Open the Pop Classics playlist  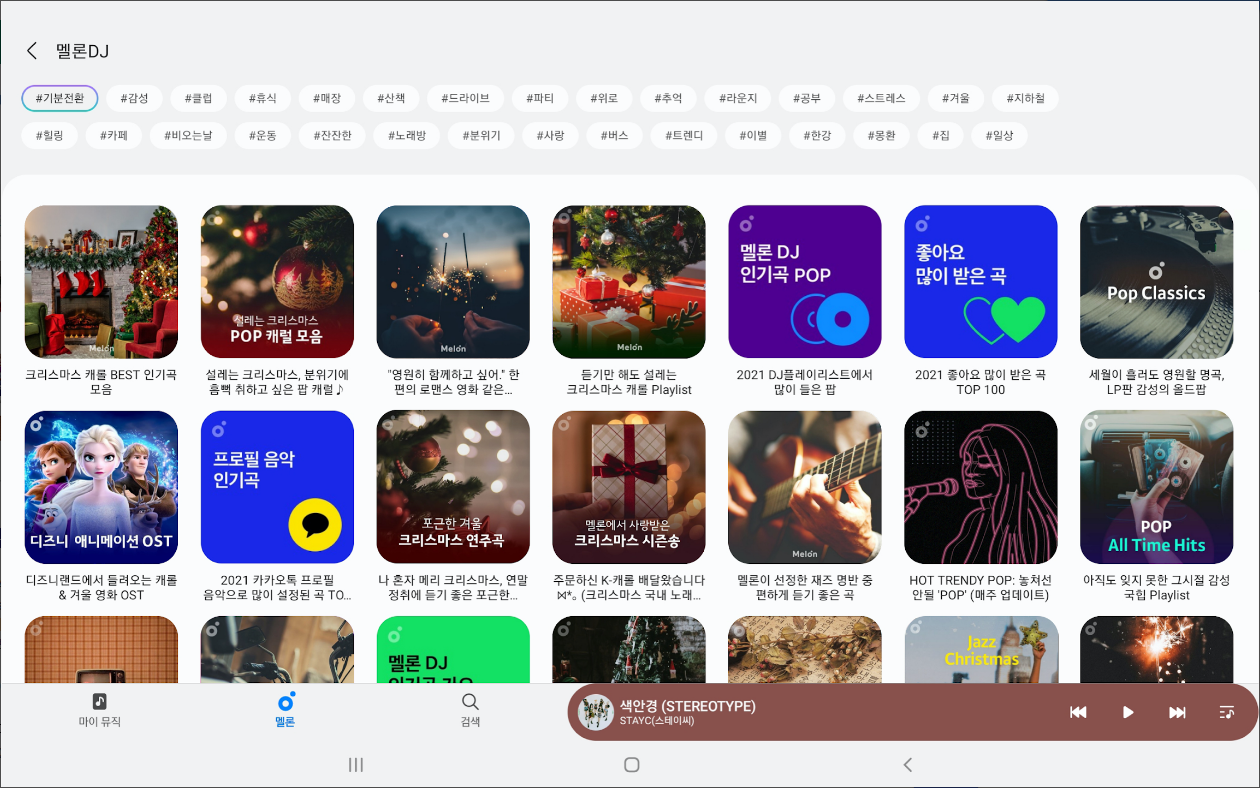pos(1156,281)
